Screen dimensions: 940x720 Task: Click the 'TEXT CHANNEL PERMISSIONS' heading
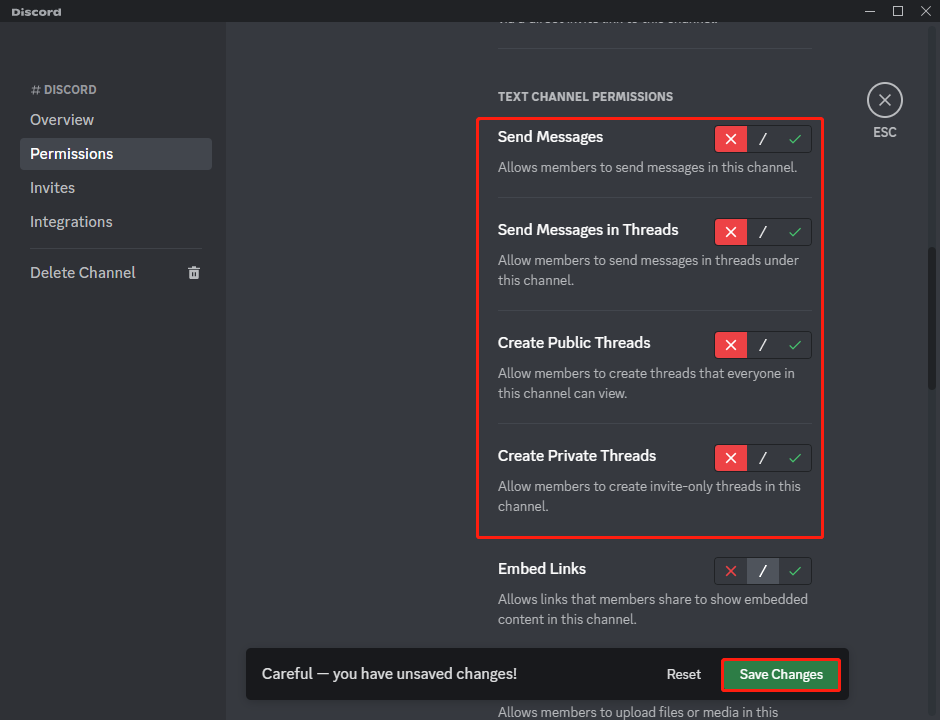pyautogui.click(x=585, y=97)
